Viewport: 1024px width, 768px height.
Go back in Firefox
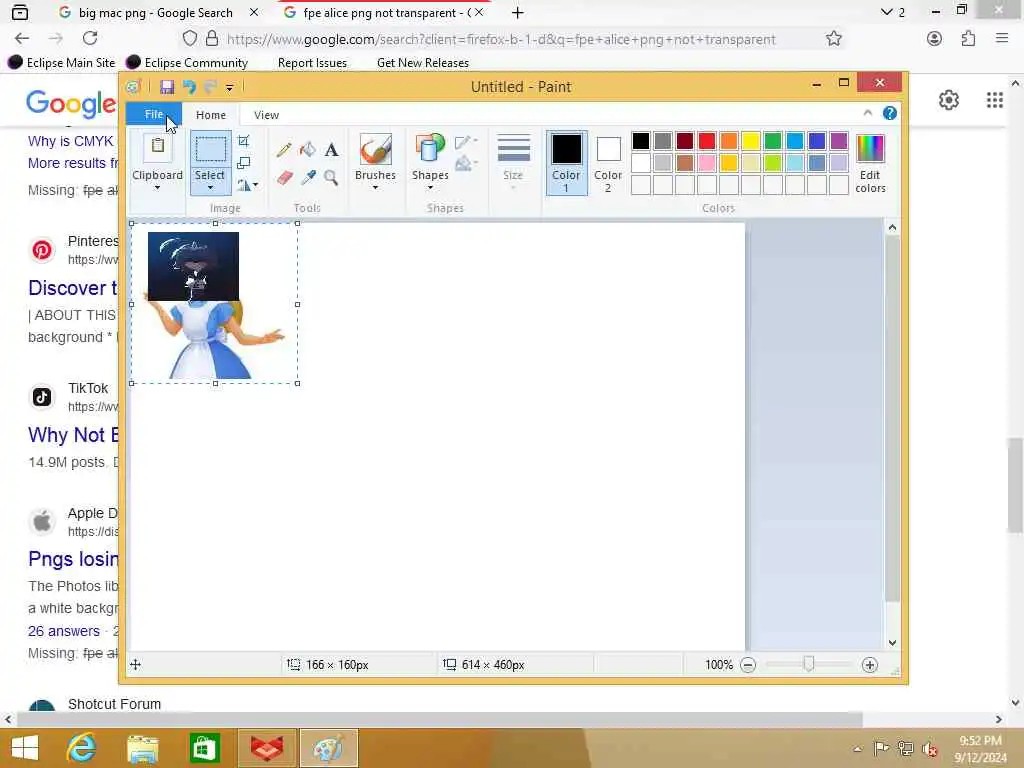(x=22, y=39)
